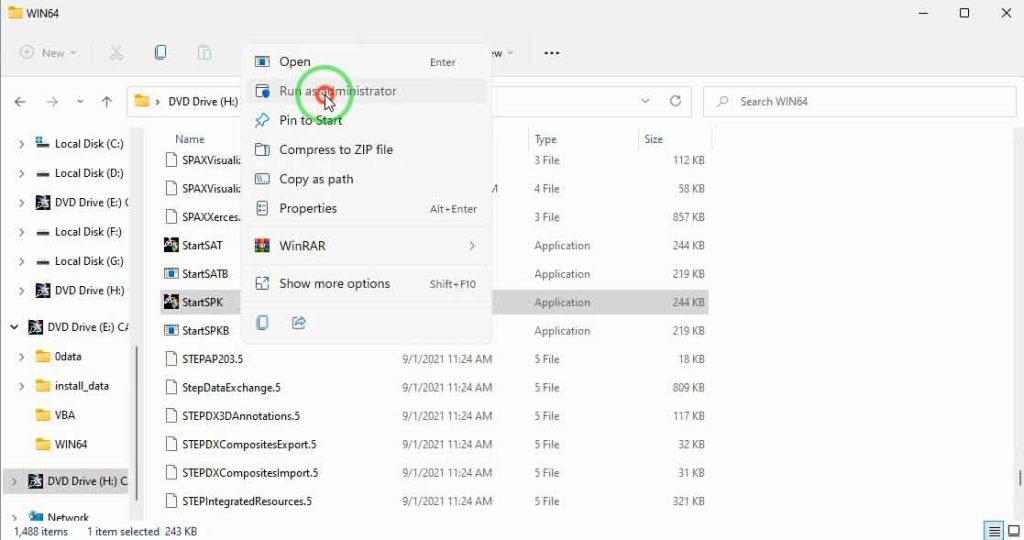
Task: Click the Copy icon at context menu bottom
Action: pyautogui.click(x=262, y=322)
